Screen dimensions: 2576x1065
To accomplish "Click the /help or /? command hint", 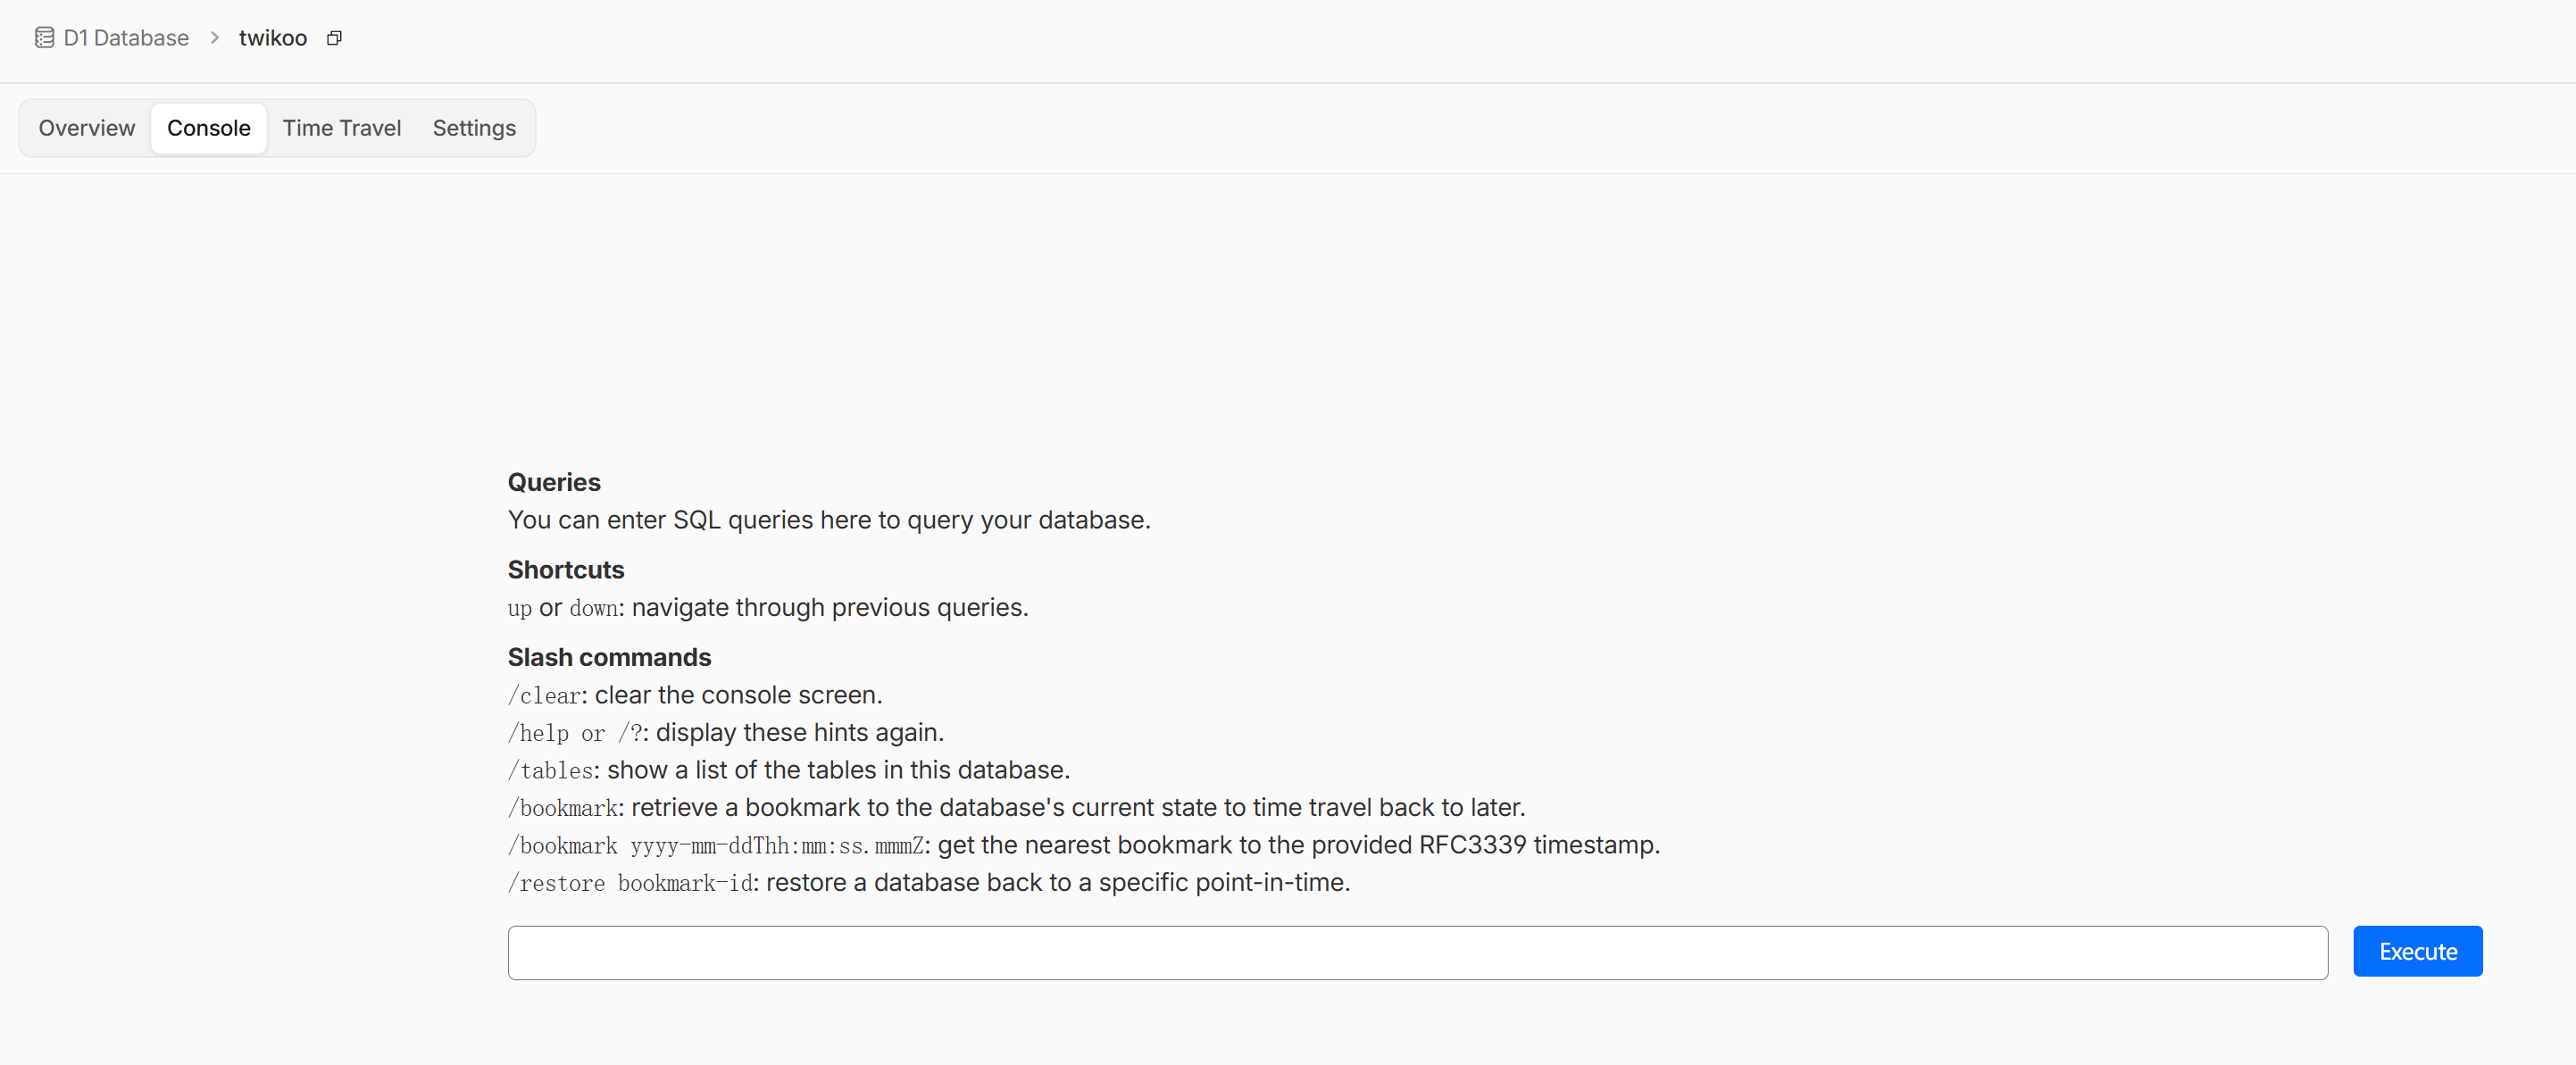I will point(575,733).
